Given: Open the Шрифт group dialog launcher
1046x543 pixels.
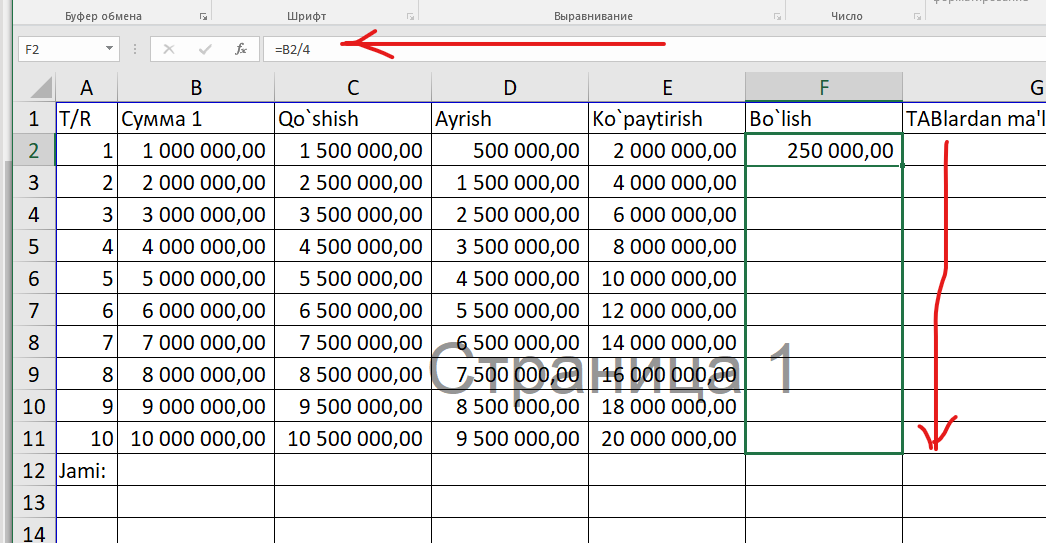Looking at the screenshot, I should point(410,17).
